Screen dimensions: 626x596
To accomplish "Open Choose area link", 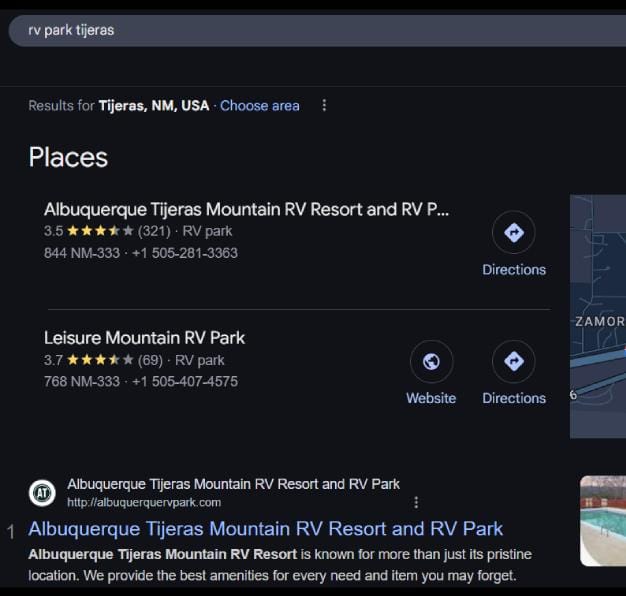I will (260, 106).
